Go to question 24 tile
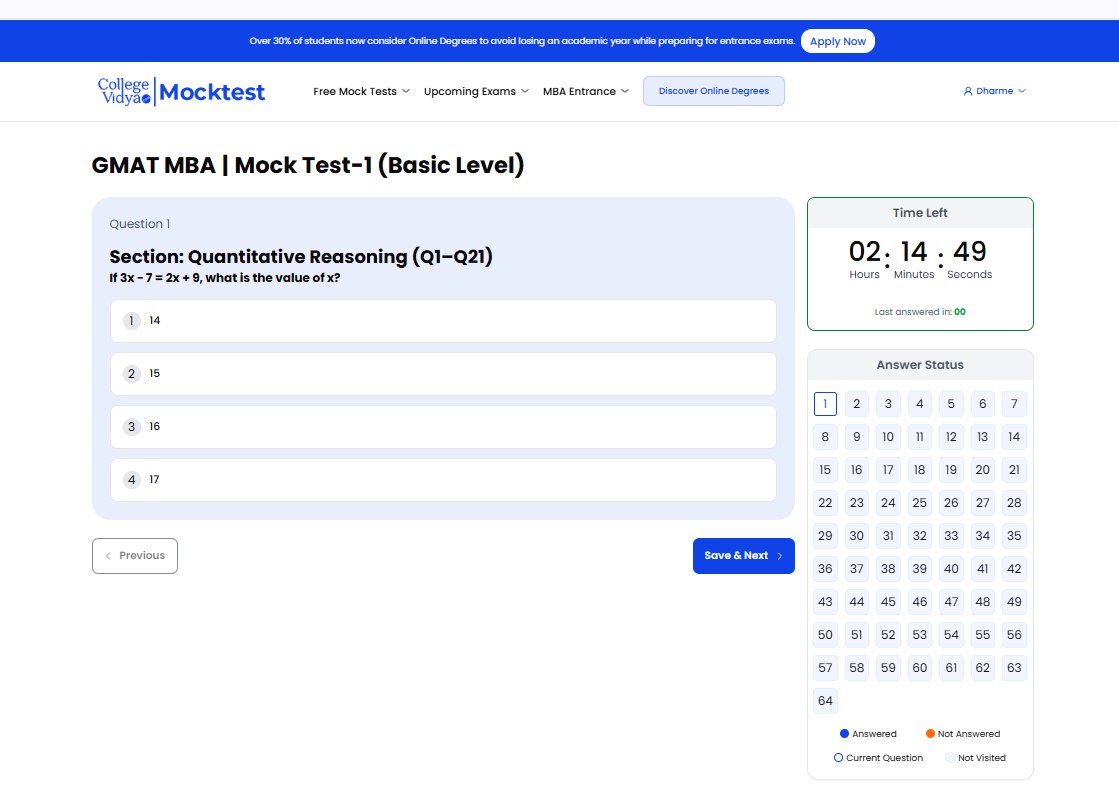Image resolution: width=1119 pixels, height=787 pixels. point(888,503)
